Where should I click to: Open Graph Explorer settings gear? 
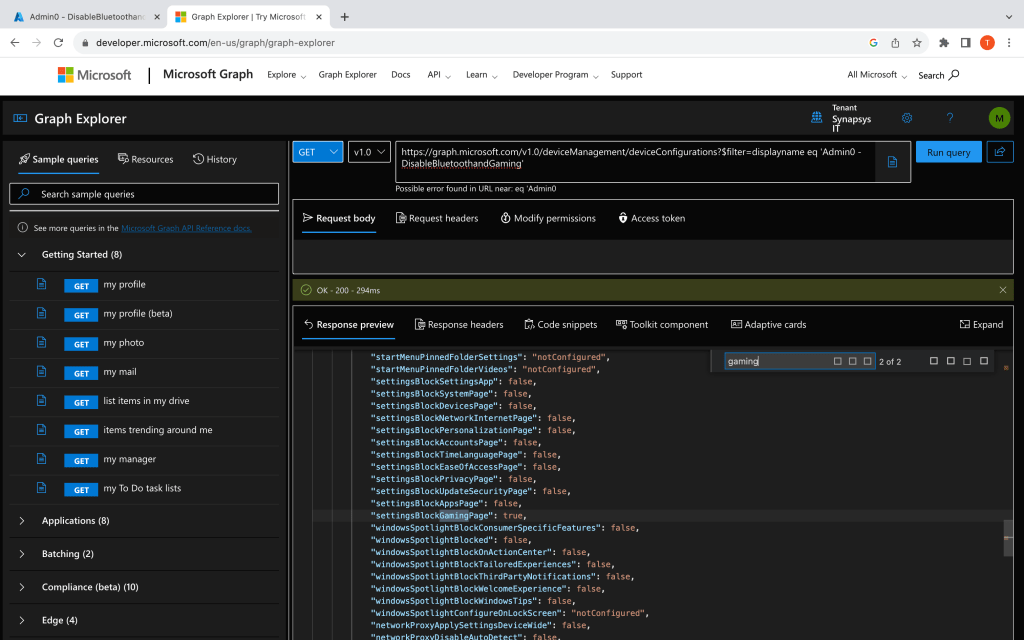tap(907, 118)
